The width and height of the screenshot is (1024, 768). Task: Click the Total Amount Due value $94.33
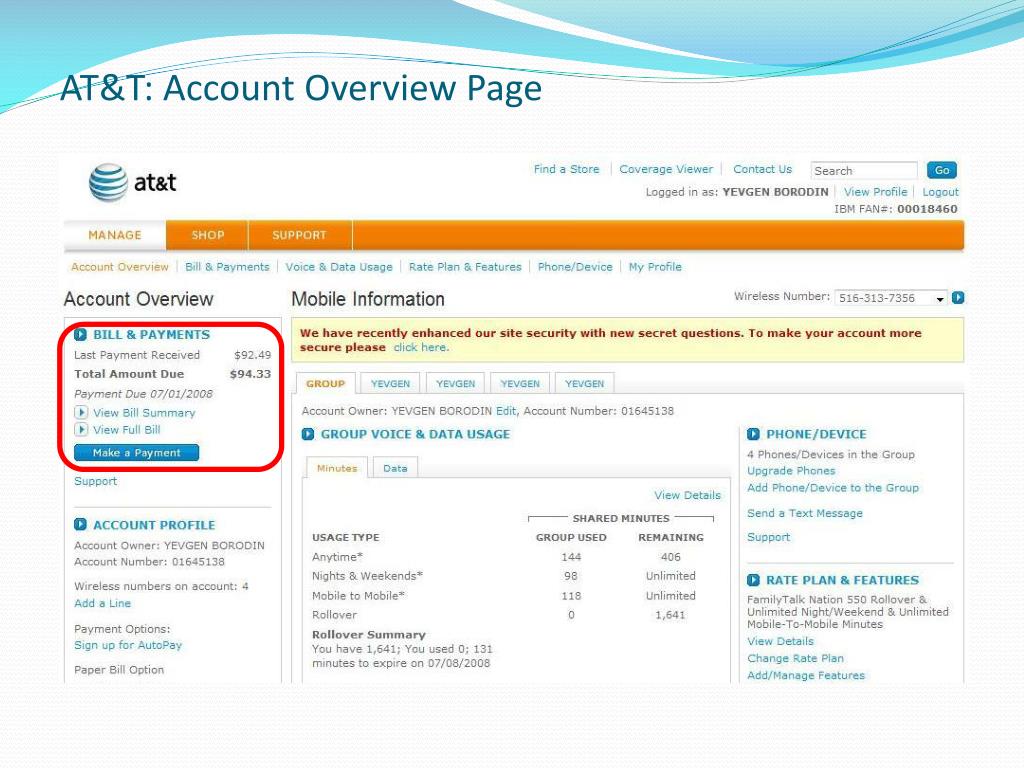250,374
